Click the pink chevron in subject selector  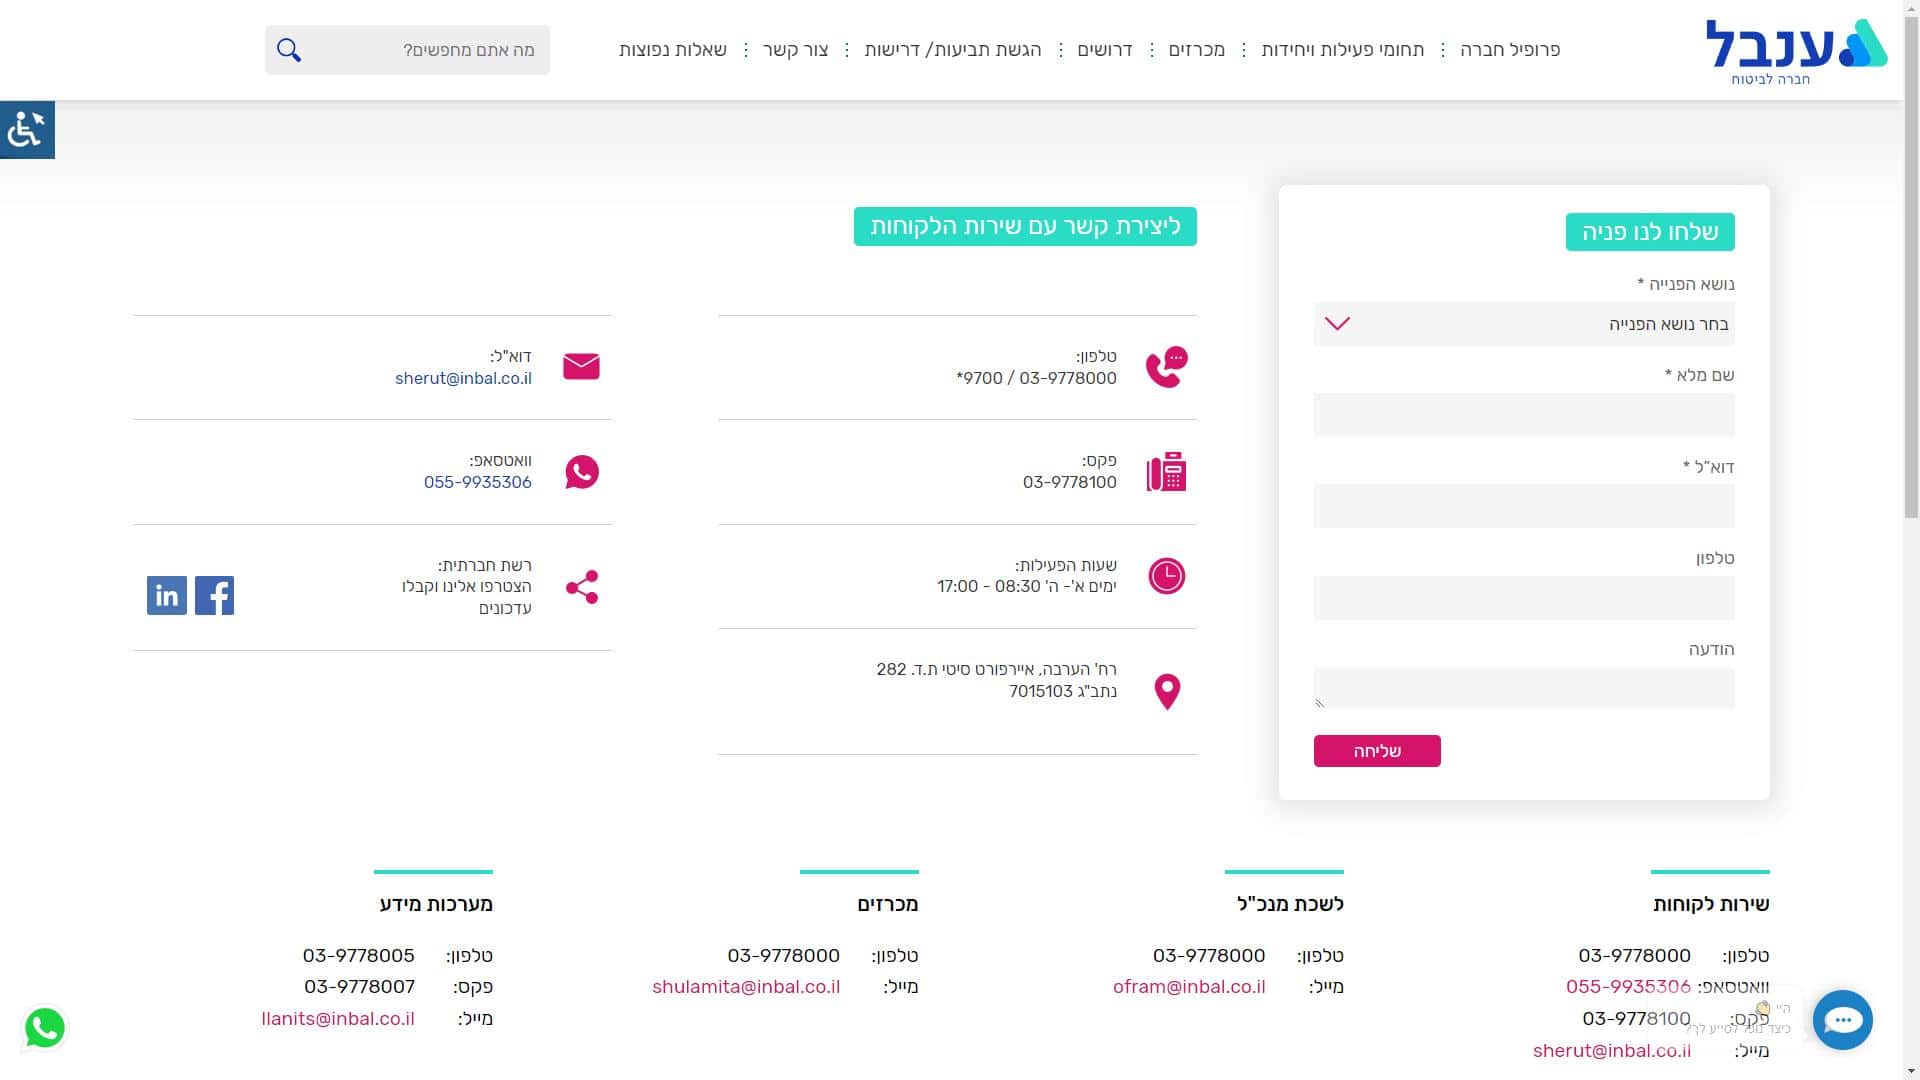click(x=1337, y=324)
